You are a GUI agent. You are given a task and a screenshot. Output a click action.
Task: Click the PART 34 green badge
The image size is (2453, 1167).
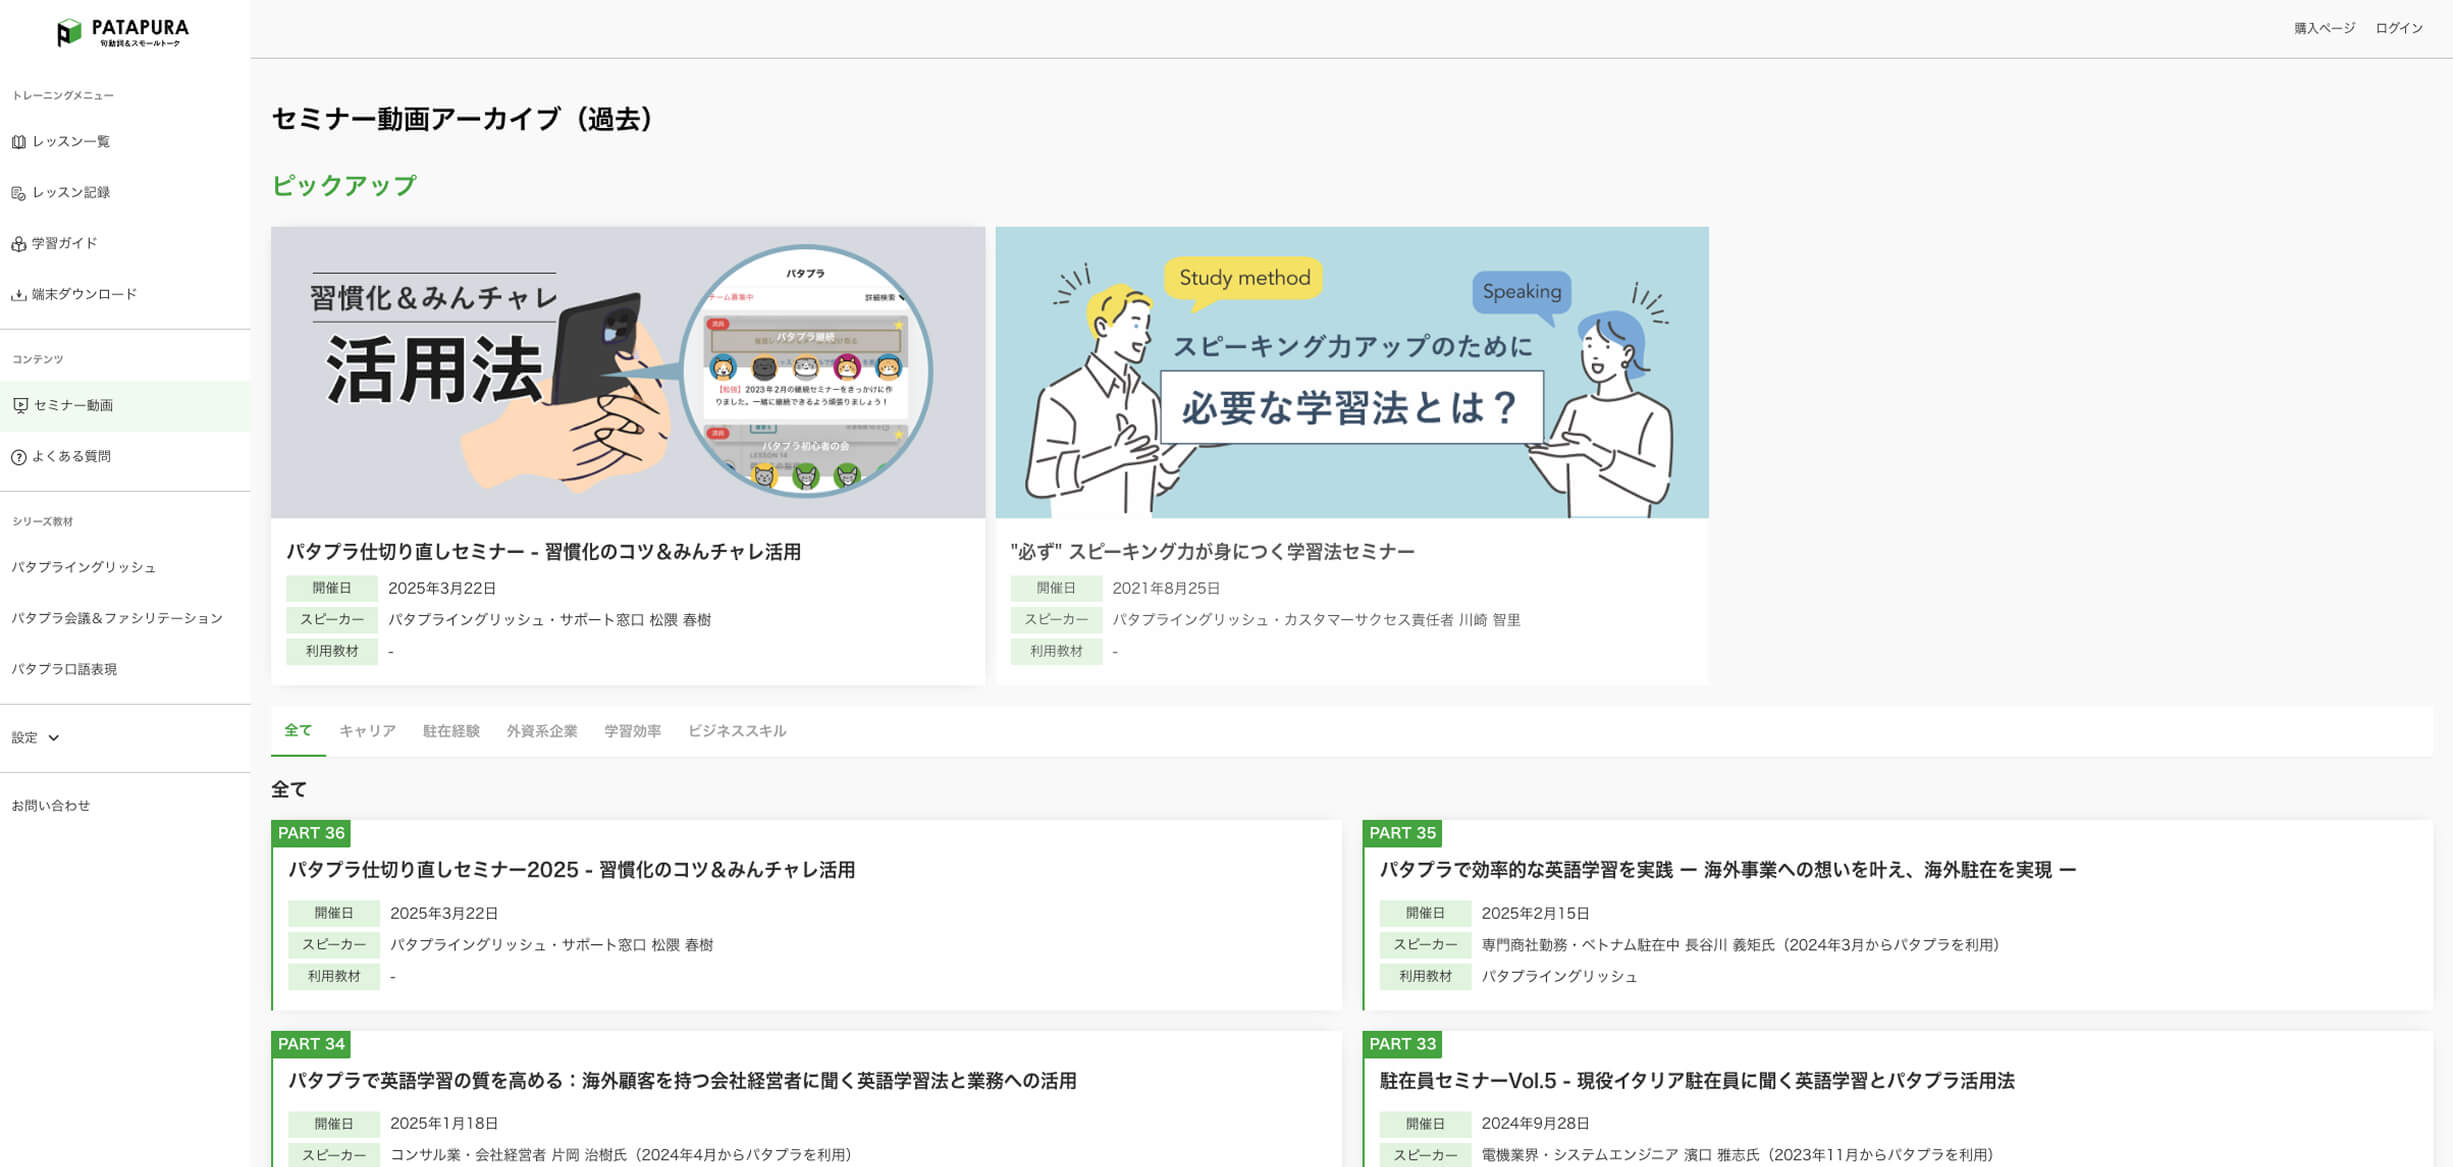click(311, 1044)
